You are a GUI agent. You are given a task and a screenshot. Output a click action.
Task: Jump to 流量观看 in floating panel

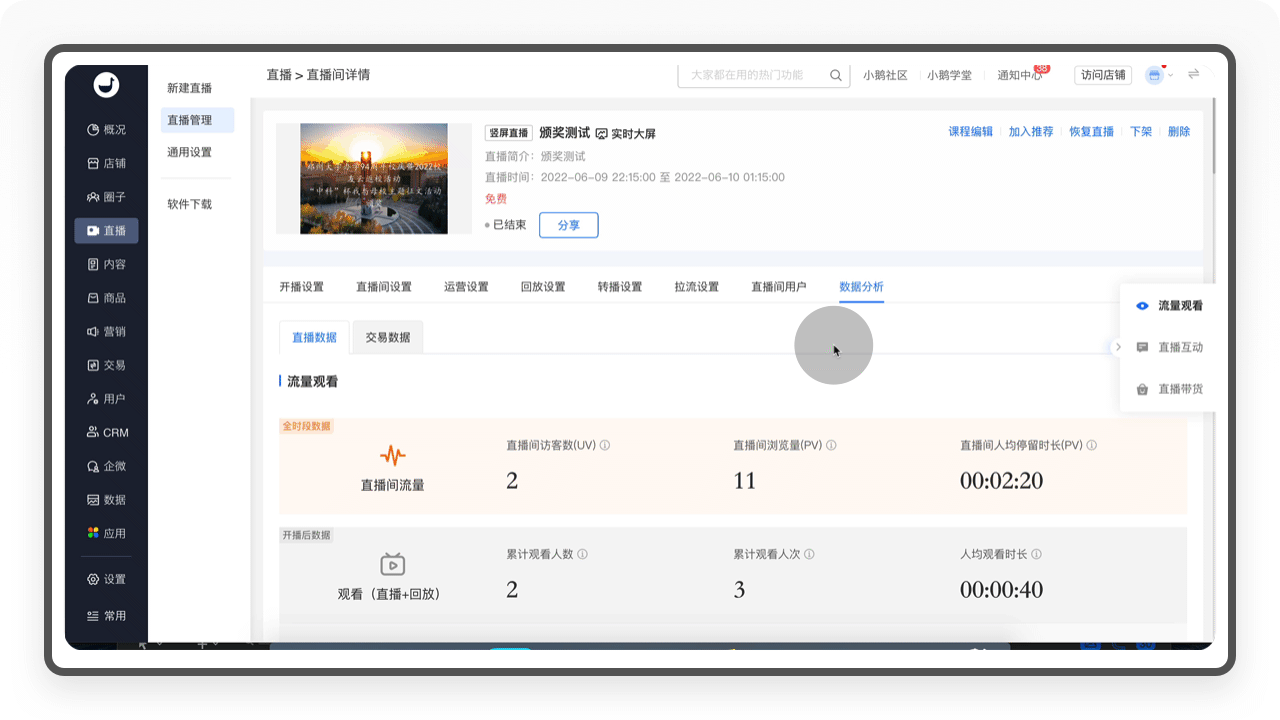(1170, 306)
